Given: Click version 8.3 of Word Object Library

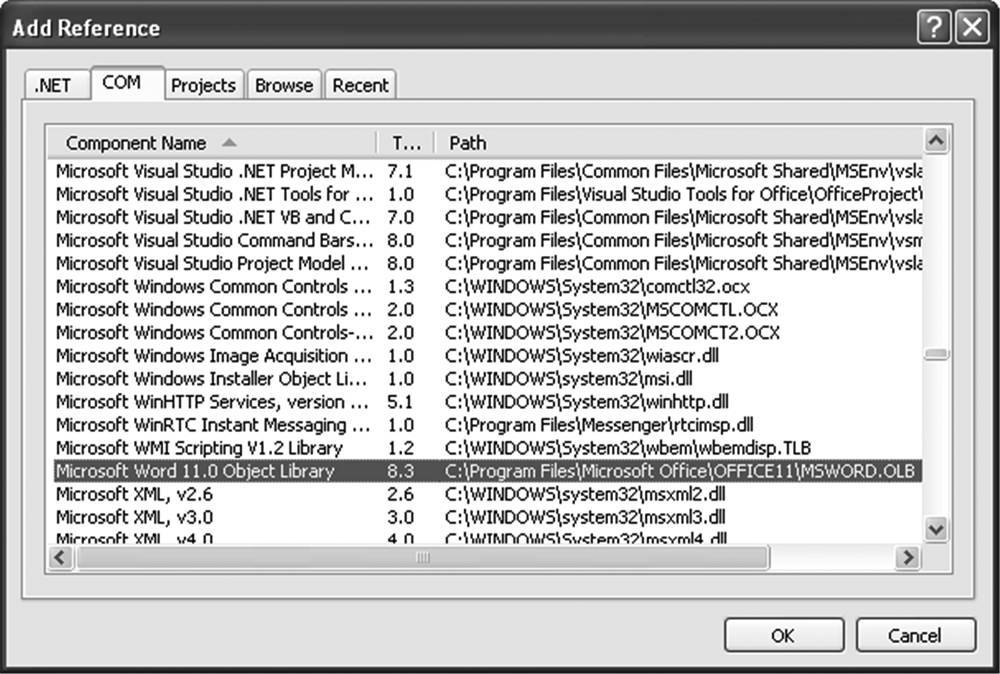Looking at the screenshot, I should click(401, 471).
